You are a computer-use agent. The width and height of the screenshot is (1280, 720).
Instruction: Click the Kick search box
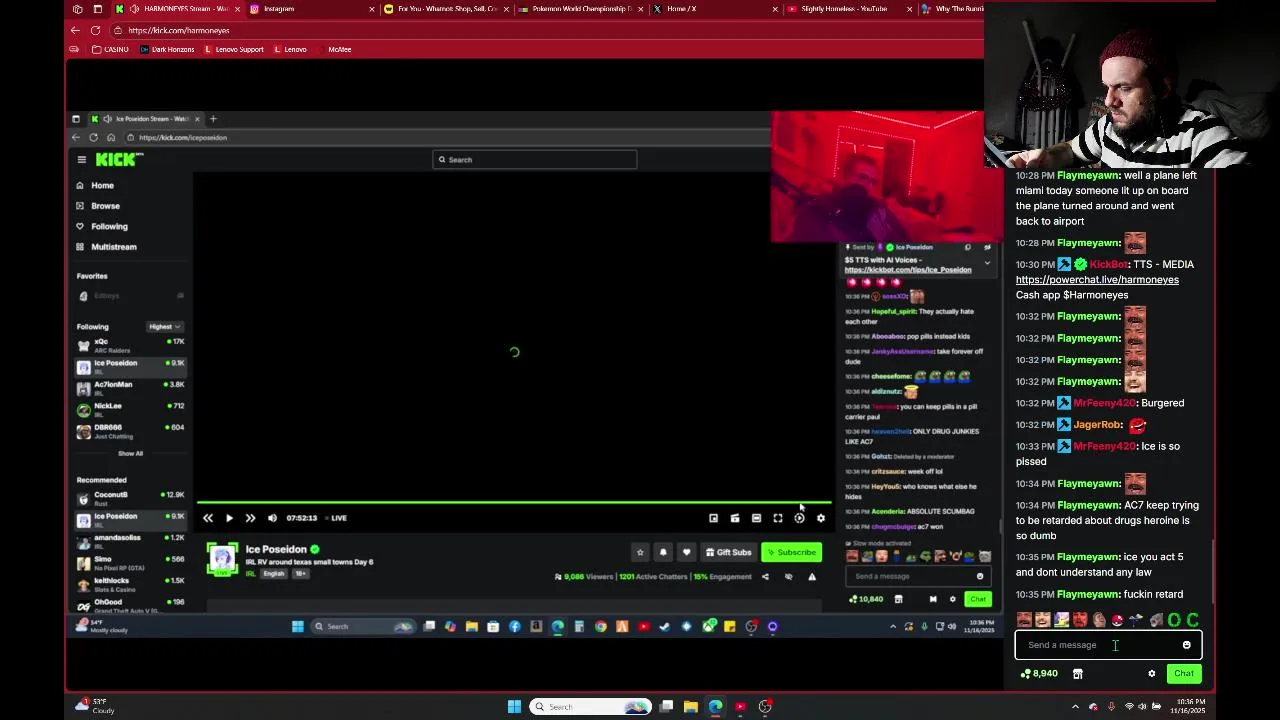pos(534,159)
